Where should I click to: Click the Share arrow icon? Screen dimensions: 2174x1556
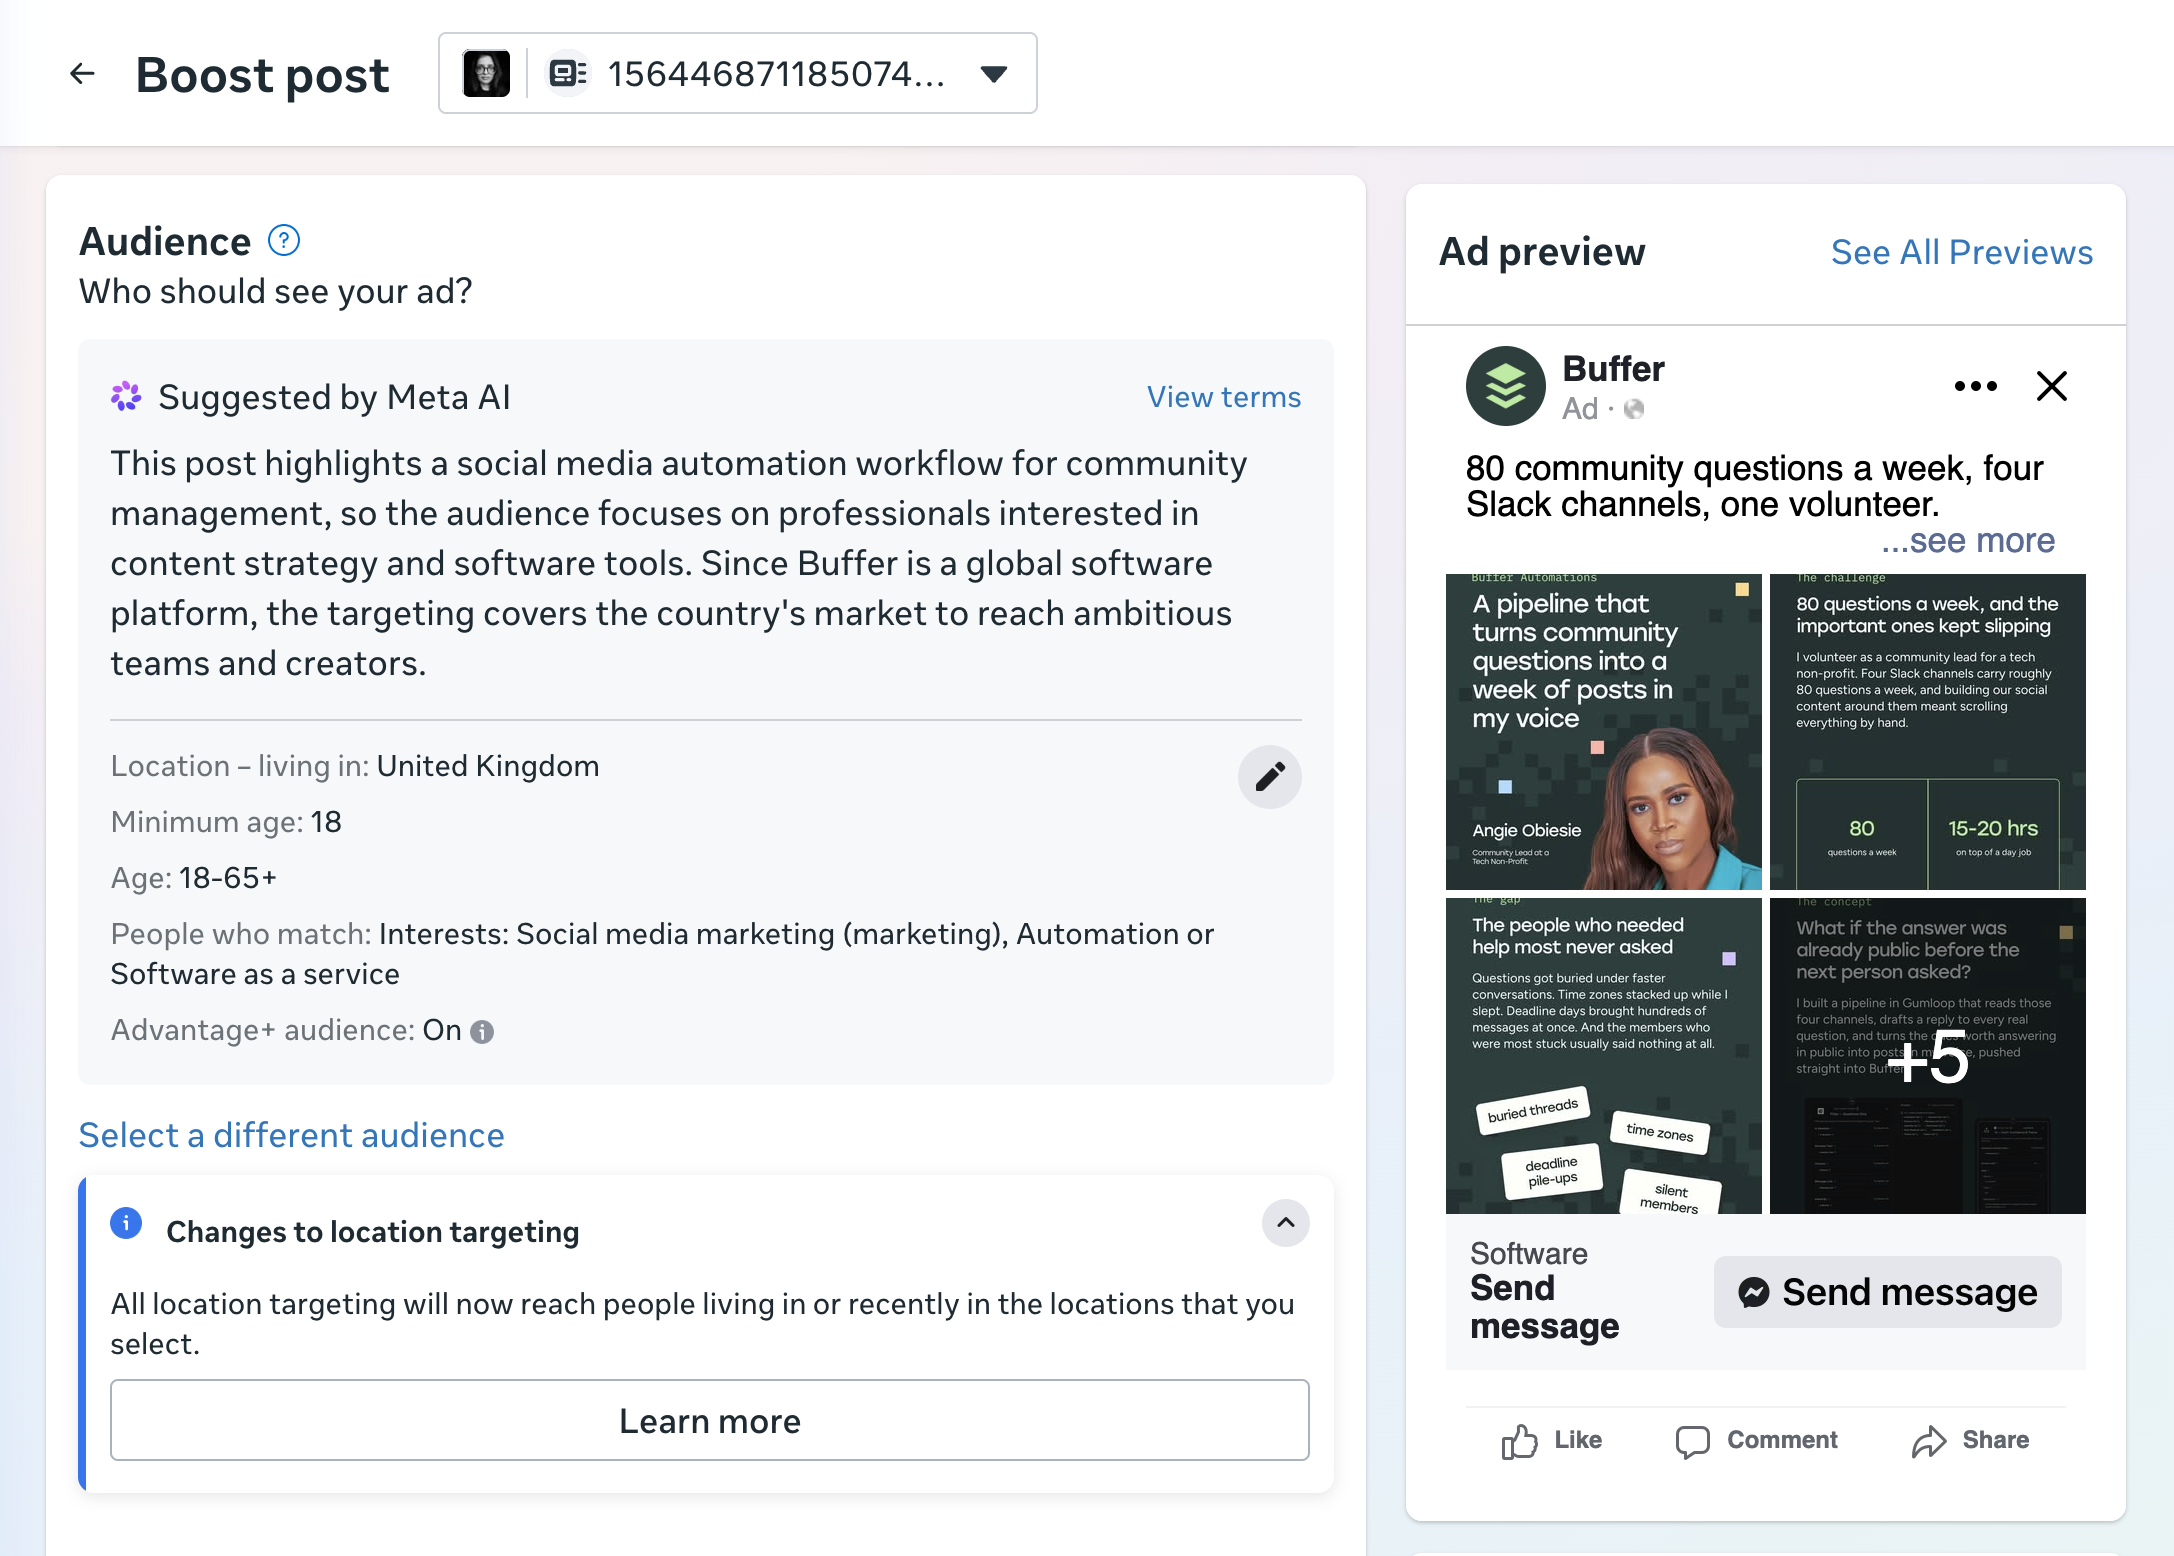coord(1929,1441)
